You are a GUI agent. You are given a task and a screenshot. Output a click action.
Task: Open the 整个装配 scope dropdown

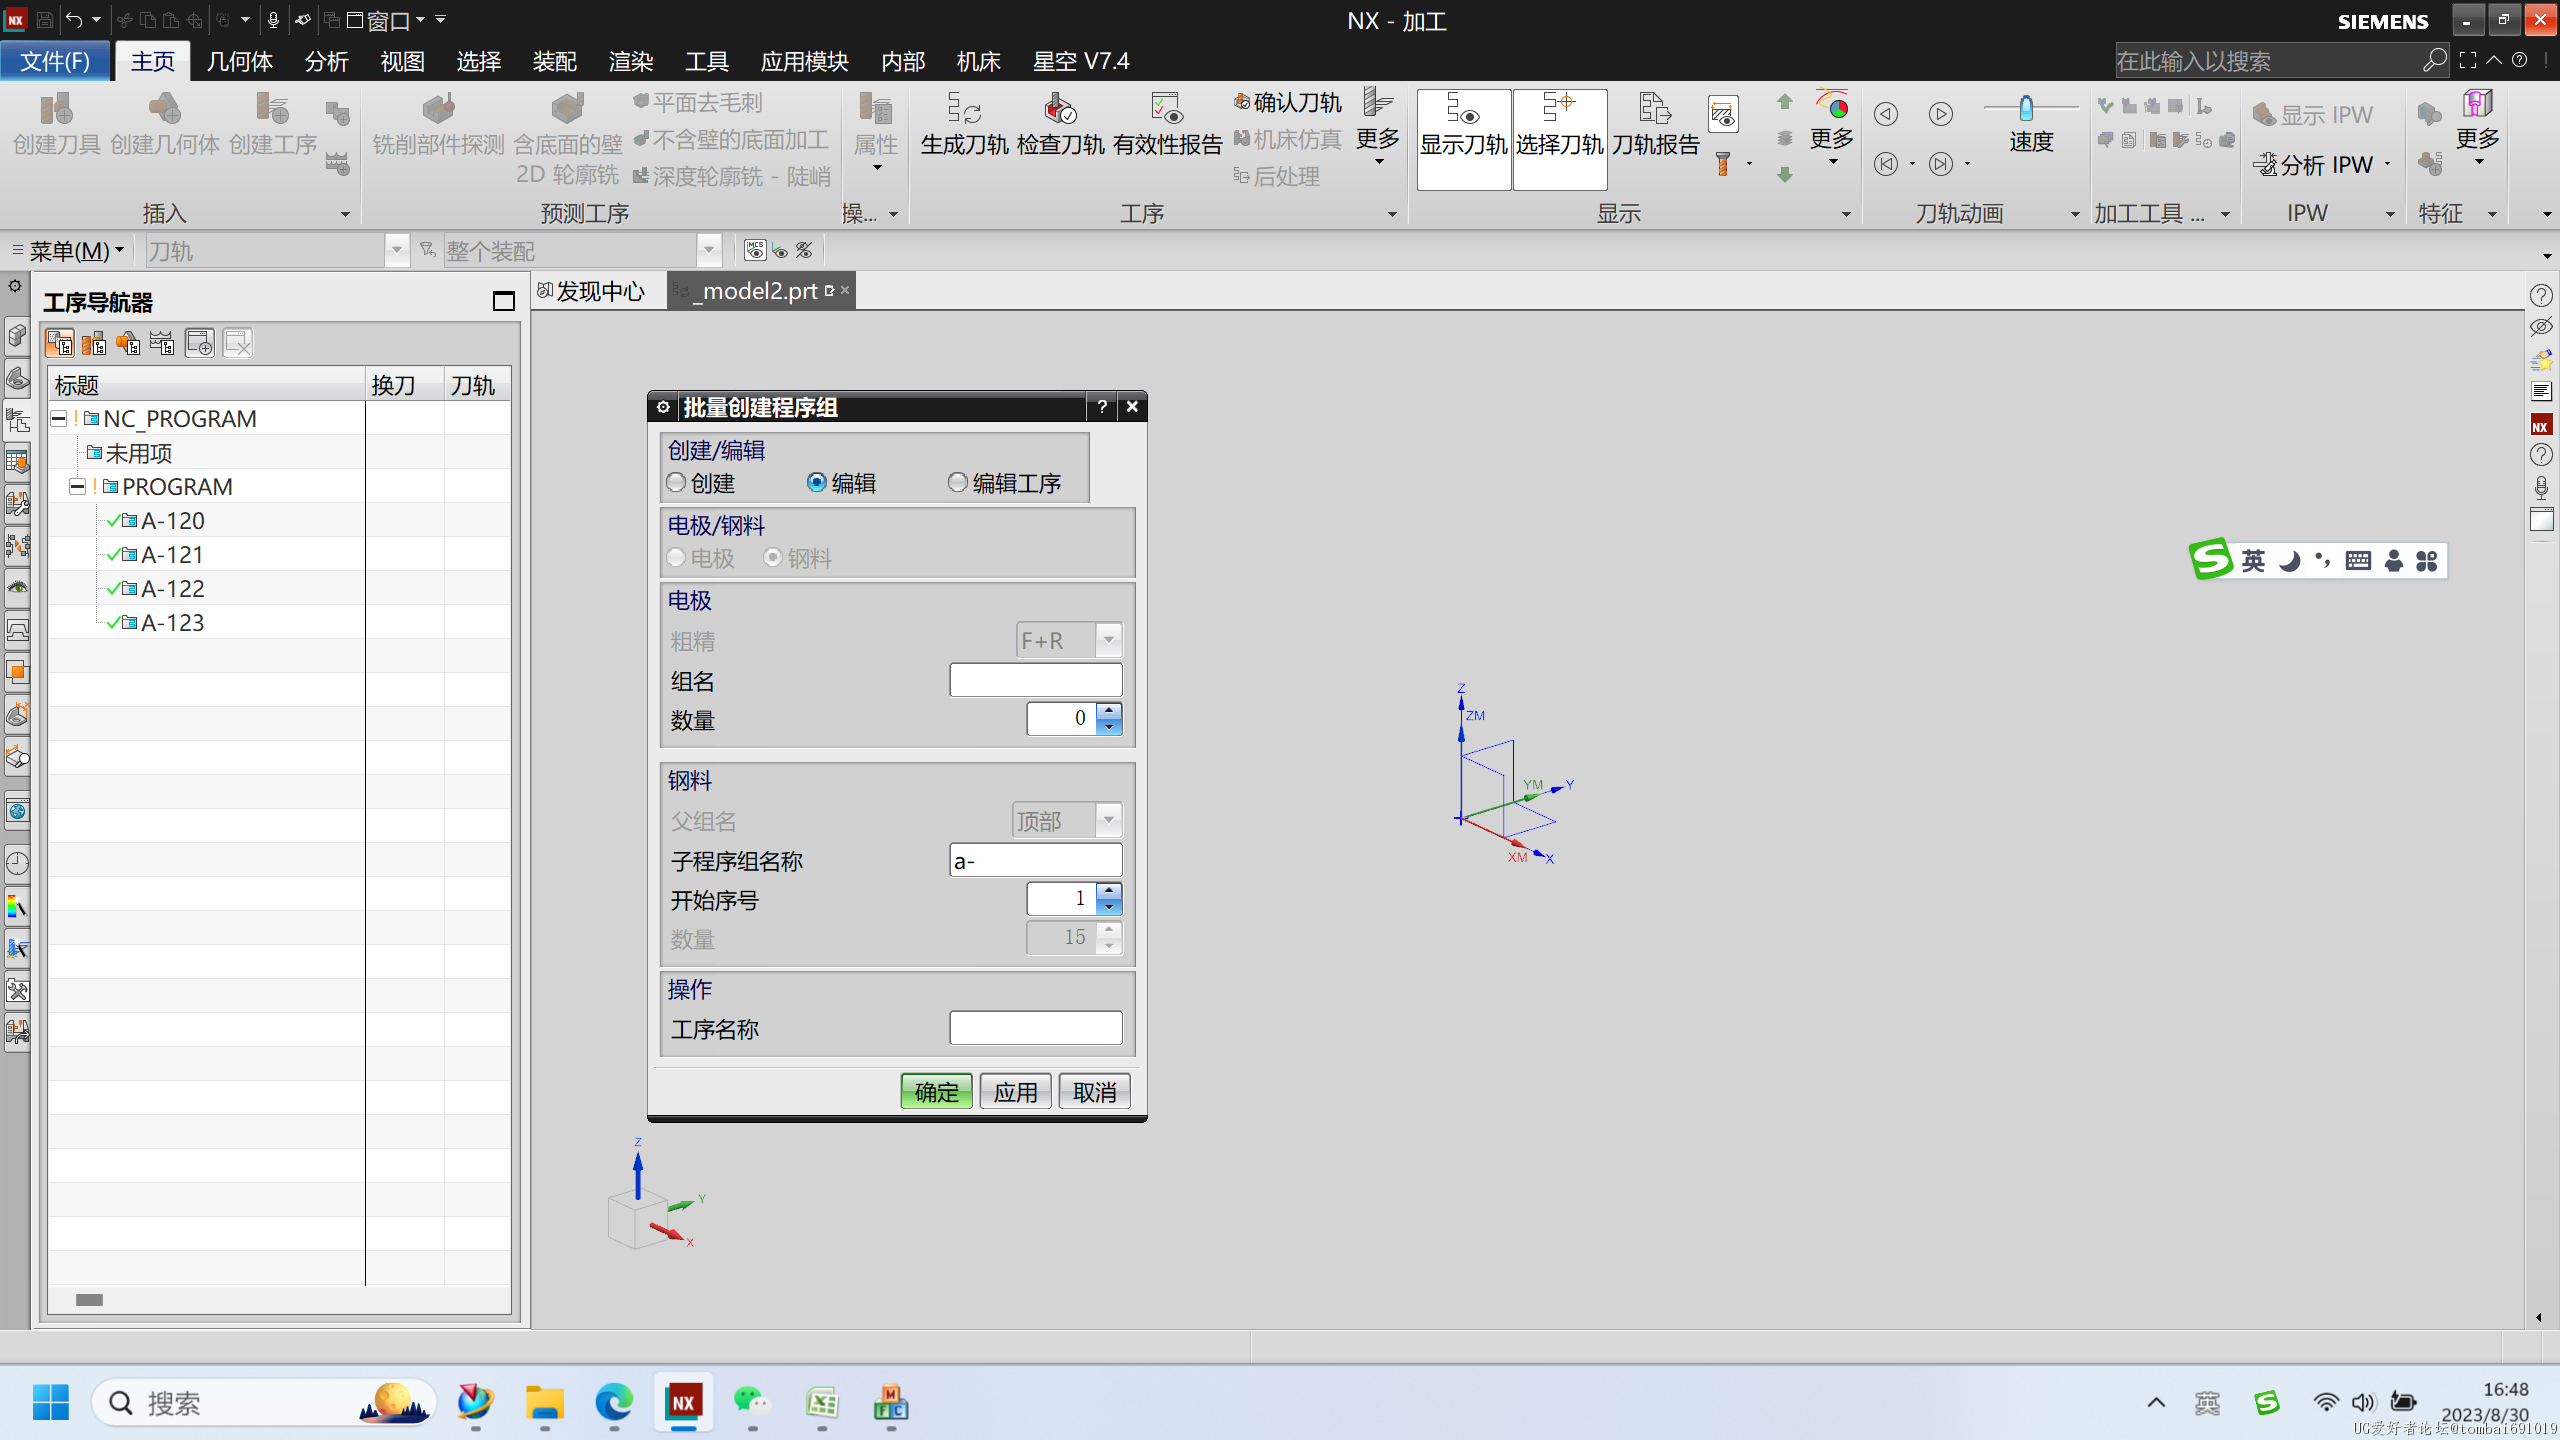pyautogui.click(x=709, y=250)
